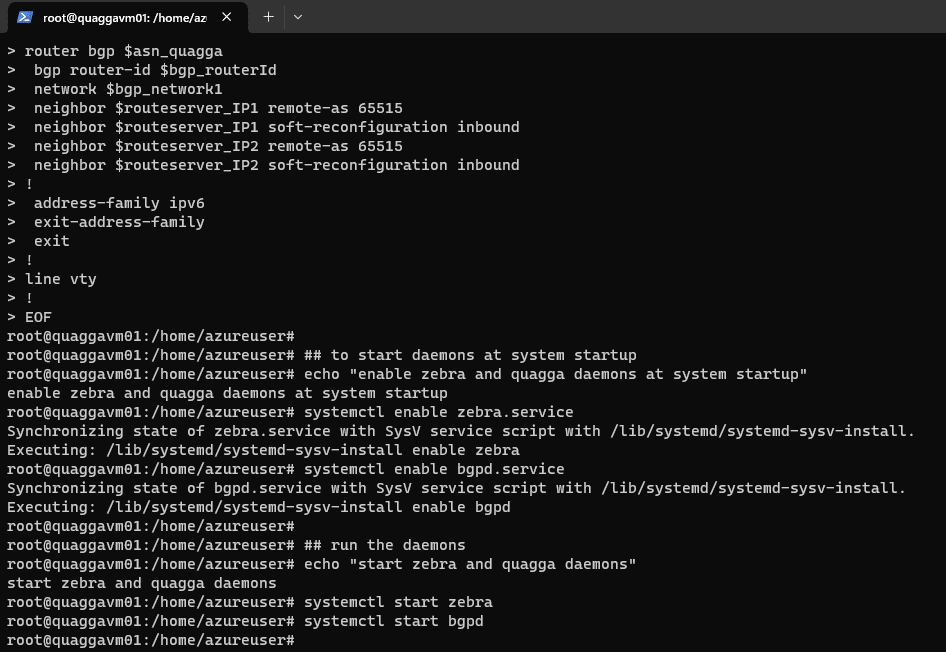Click the 'start zebra and quagga daemons' output line

pos(142,583)
